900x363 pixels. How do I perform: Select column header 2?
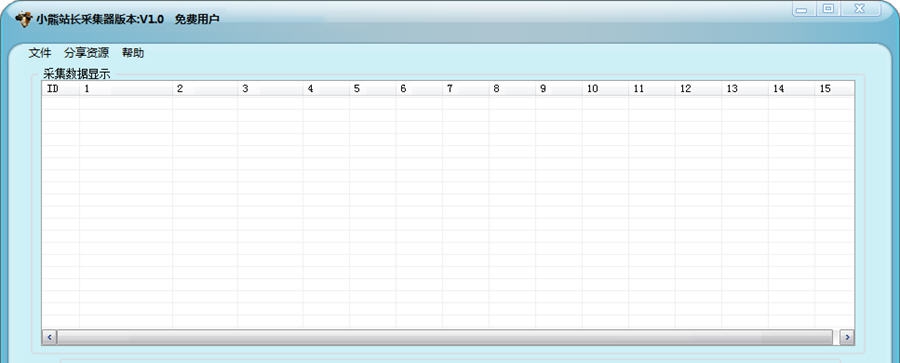click(x=205, y=88)
